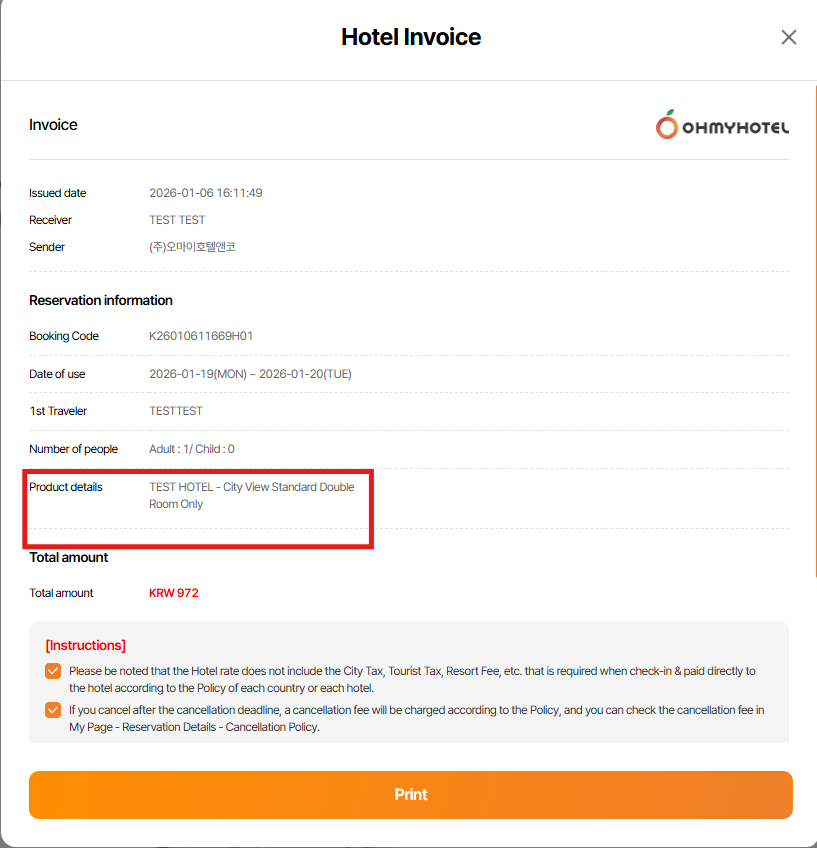817x848 pixels.
Task: Click the Hotel Invoice title
Action: click(411, 38)
